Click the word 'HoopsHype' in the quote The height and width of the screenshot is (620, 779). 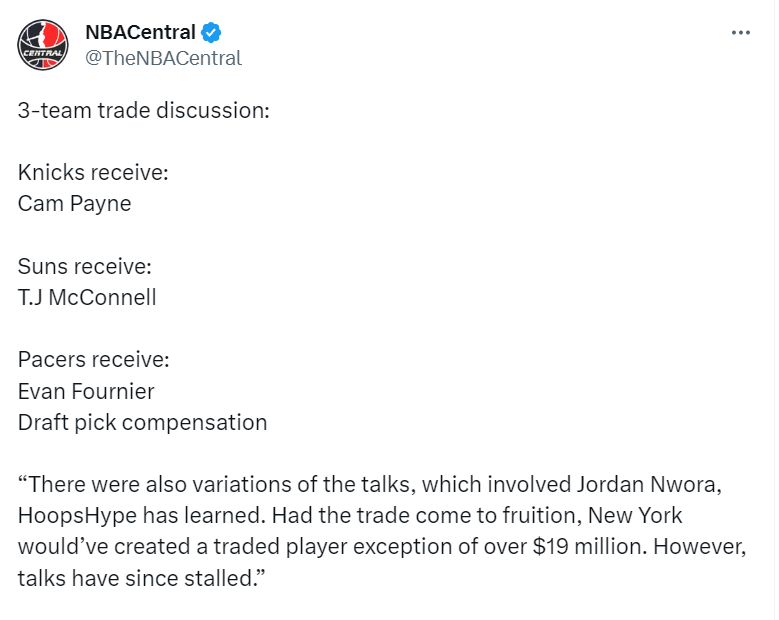78,516
